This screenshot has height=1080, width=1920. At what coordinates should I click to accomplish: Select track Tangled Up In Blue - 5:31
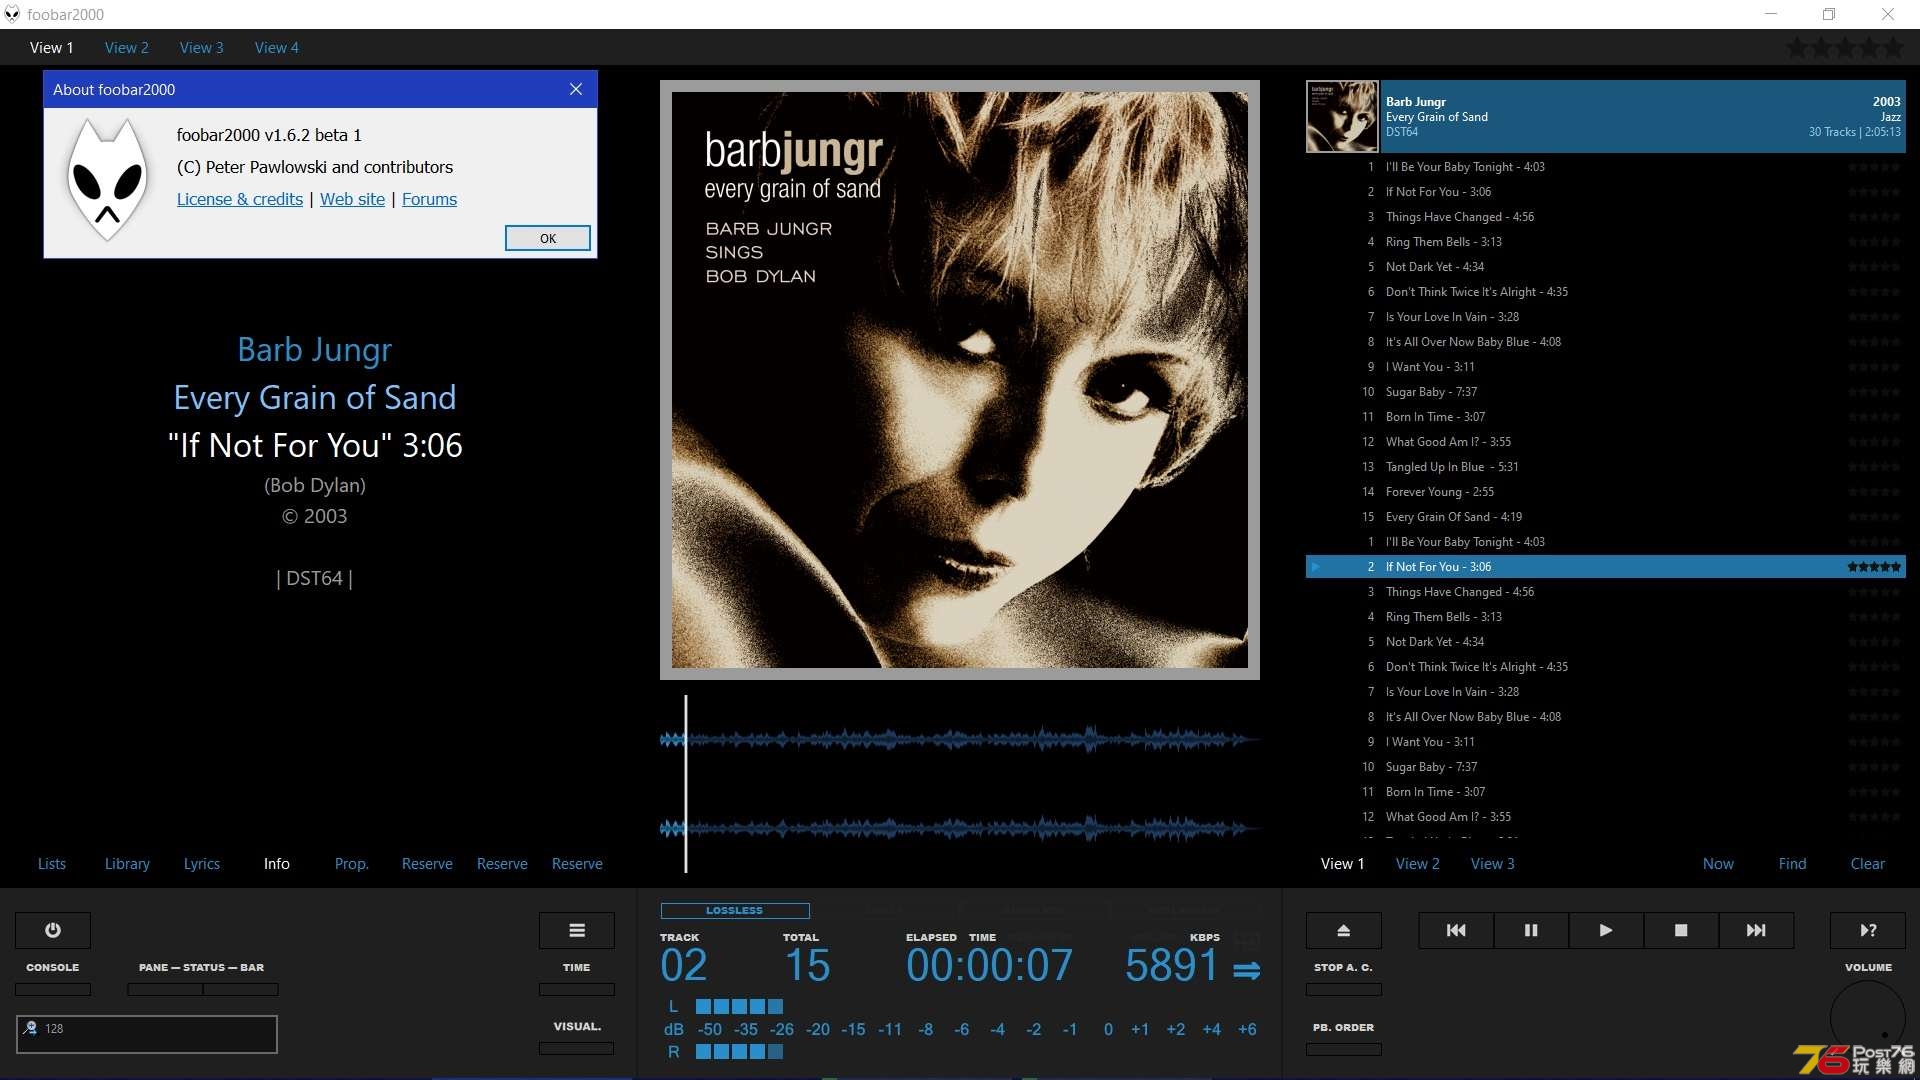[x=1606, y=467]
